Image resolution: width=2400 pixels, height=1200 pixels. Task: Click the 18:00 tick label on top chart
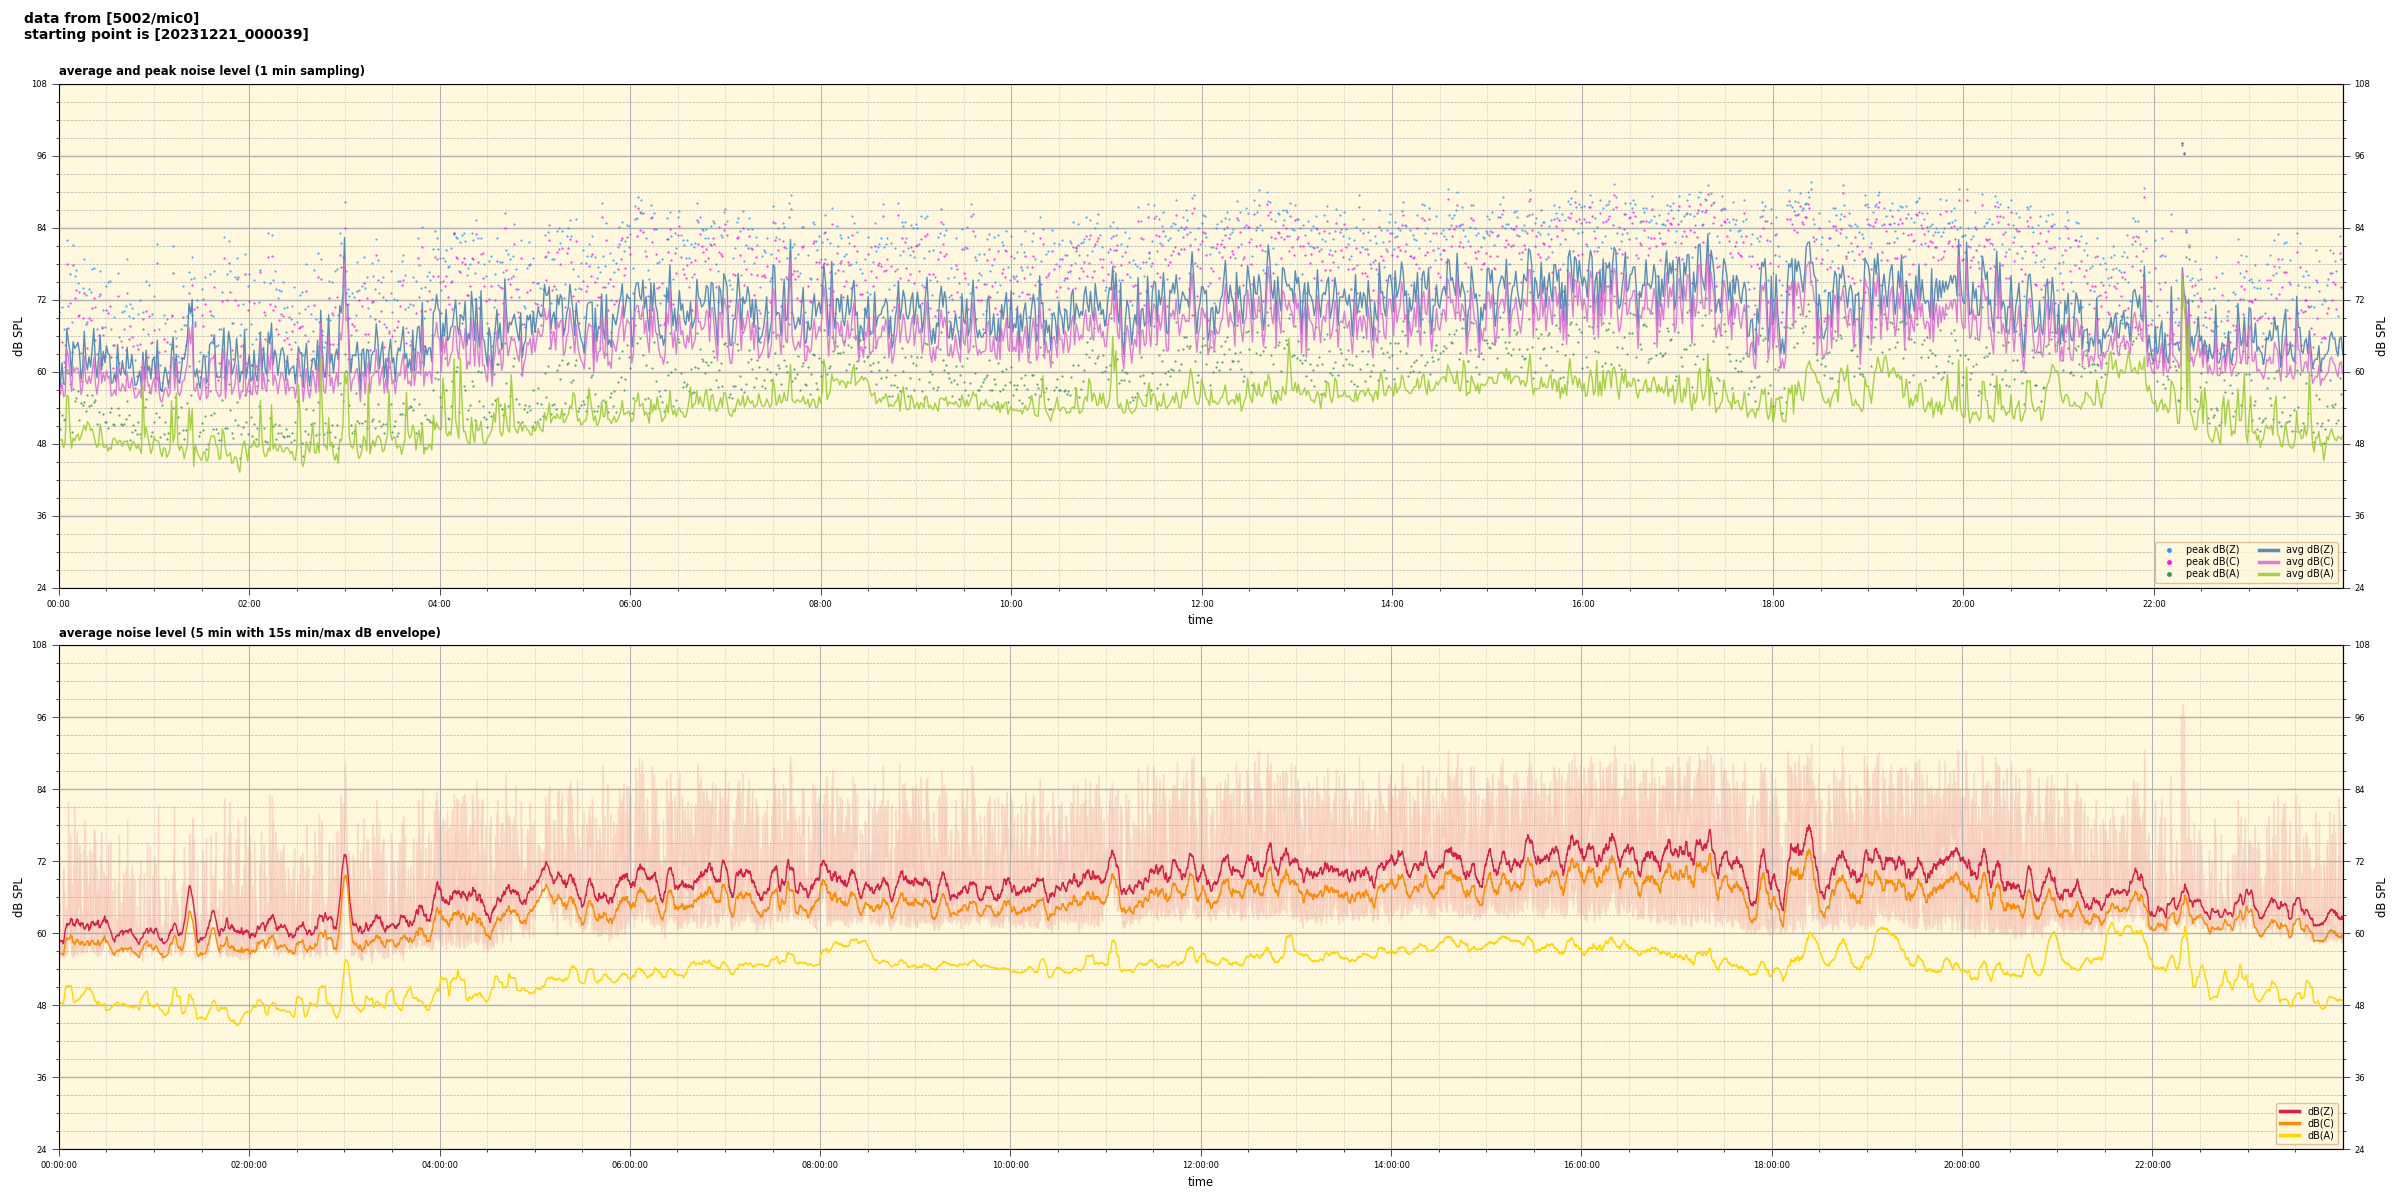tap(1772, 604)
